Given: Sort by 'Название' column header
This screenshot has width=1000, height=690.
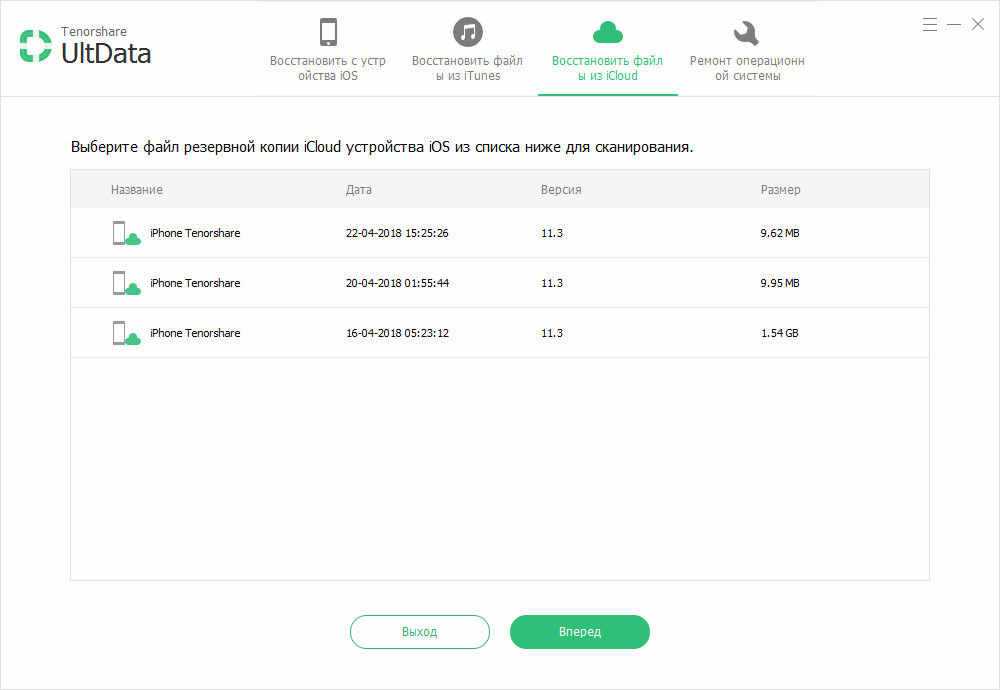Looking at the screenshot, I should coord(137,189).
